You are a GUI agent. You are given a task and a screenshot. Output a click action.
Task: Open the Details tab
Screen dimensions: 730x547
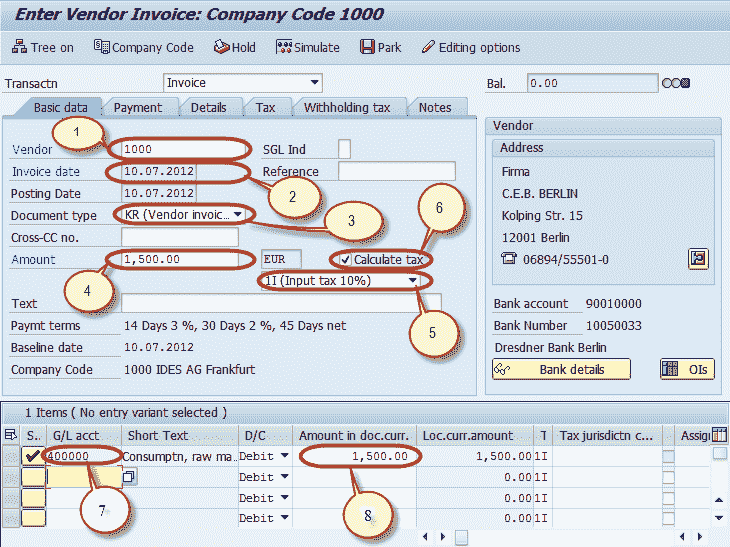point(209,108)
